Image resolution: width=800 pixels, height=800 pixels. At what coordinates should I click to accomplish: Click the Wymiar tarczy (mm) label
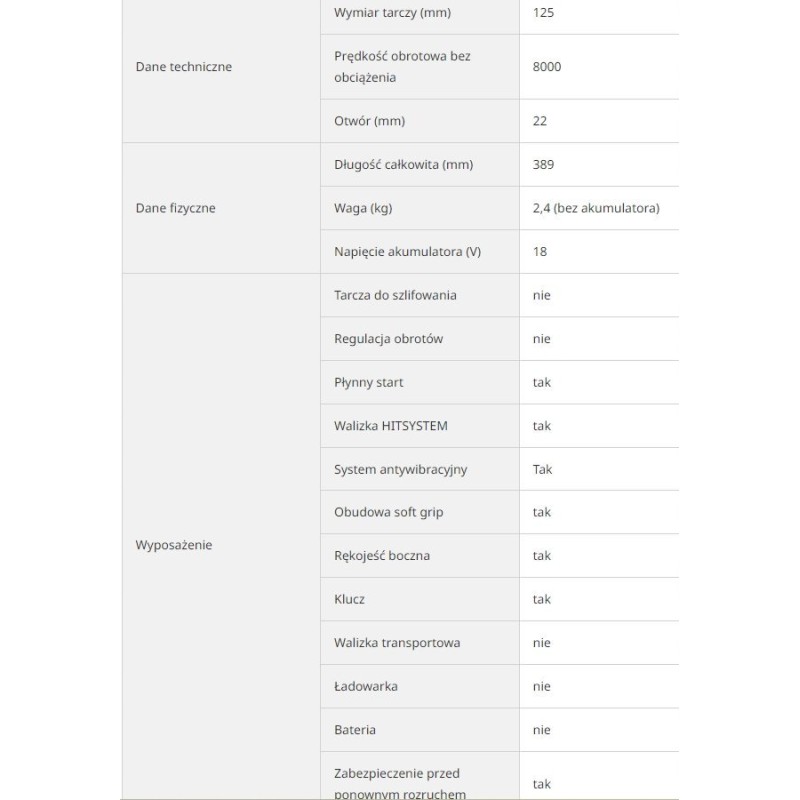tap(392, 13)
